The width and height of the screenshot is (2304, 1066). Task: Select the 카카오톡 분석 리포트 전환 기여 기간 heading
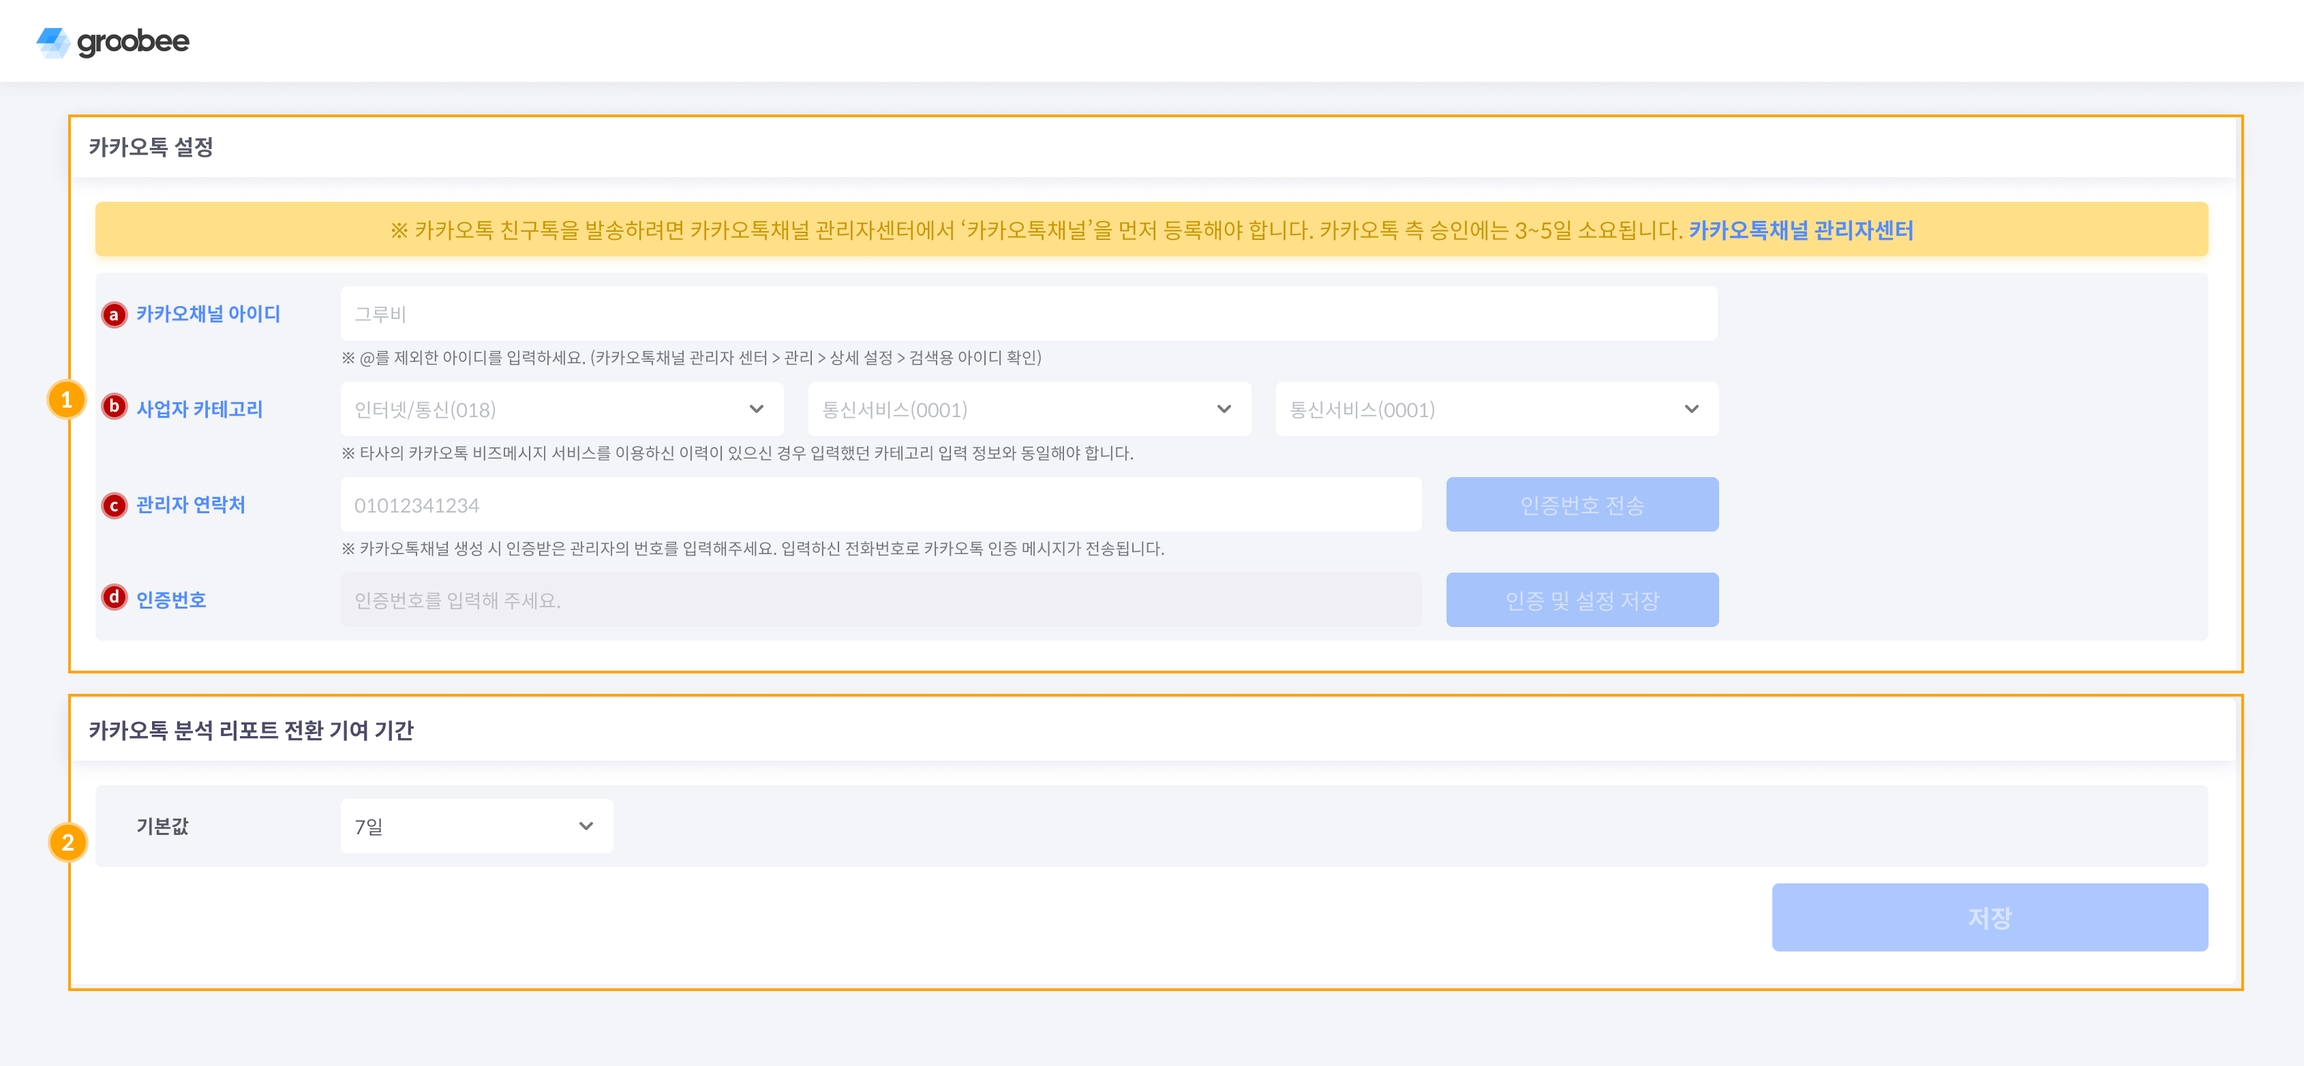[x=251, y=730]
